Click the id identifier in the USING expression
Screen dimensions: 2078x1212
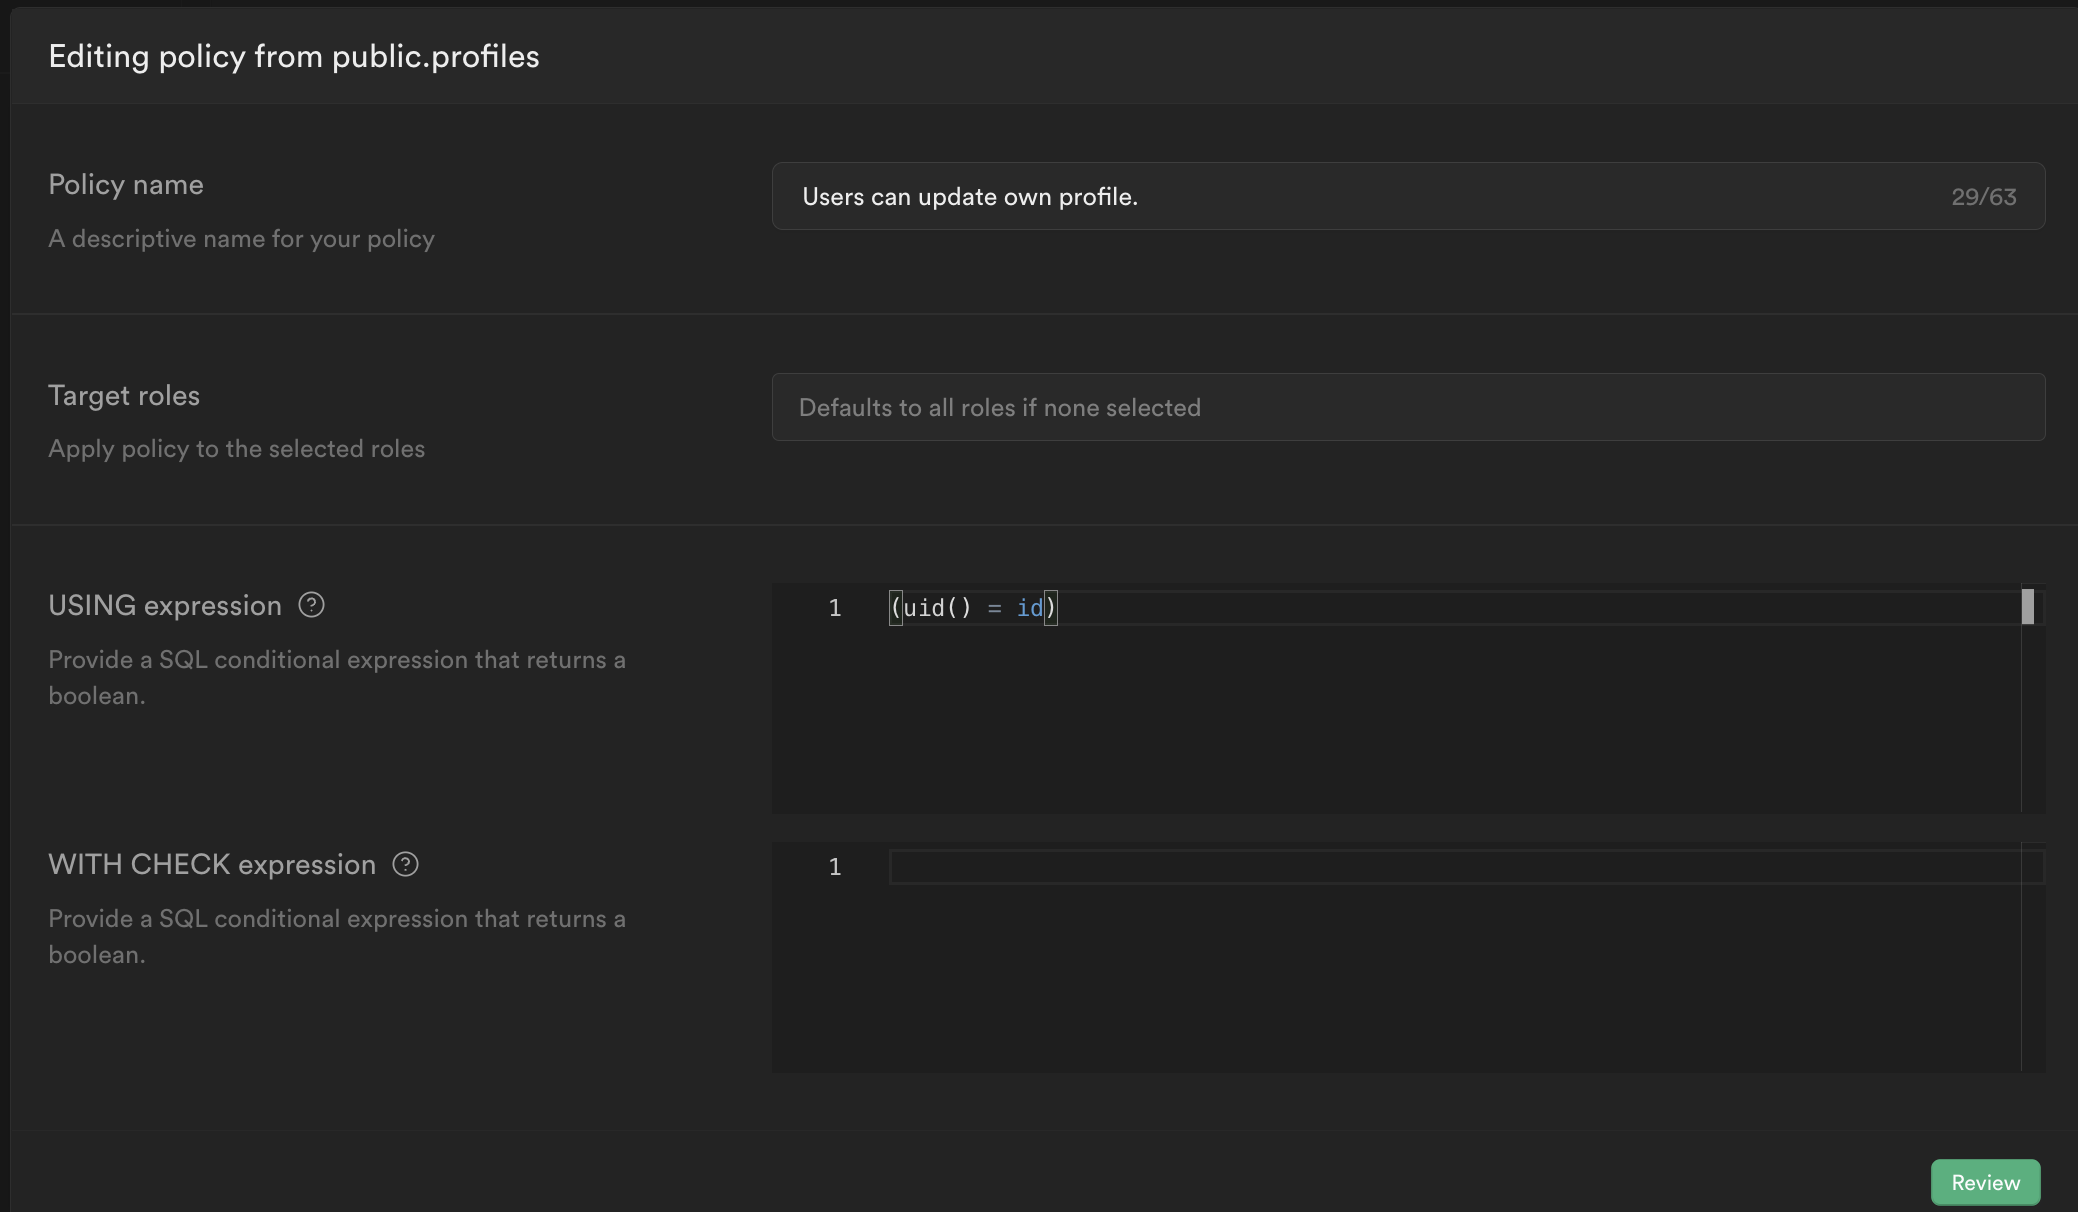1030,607
